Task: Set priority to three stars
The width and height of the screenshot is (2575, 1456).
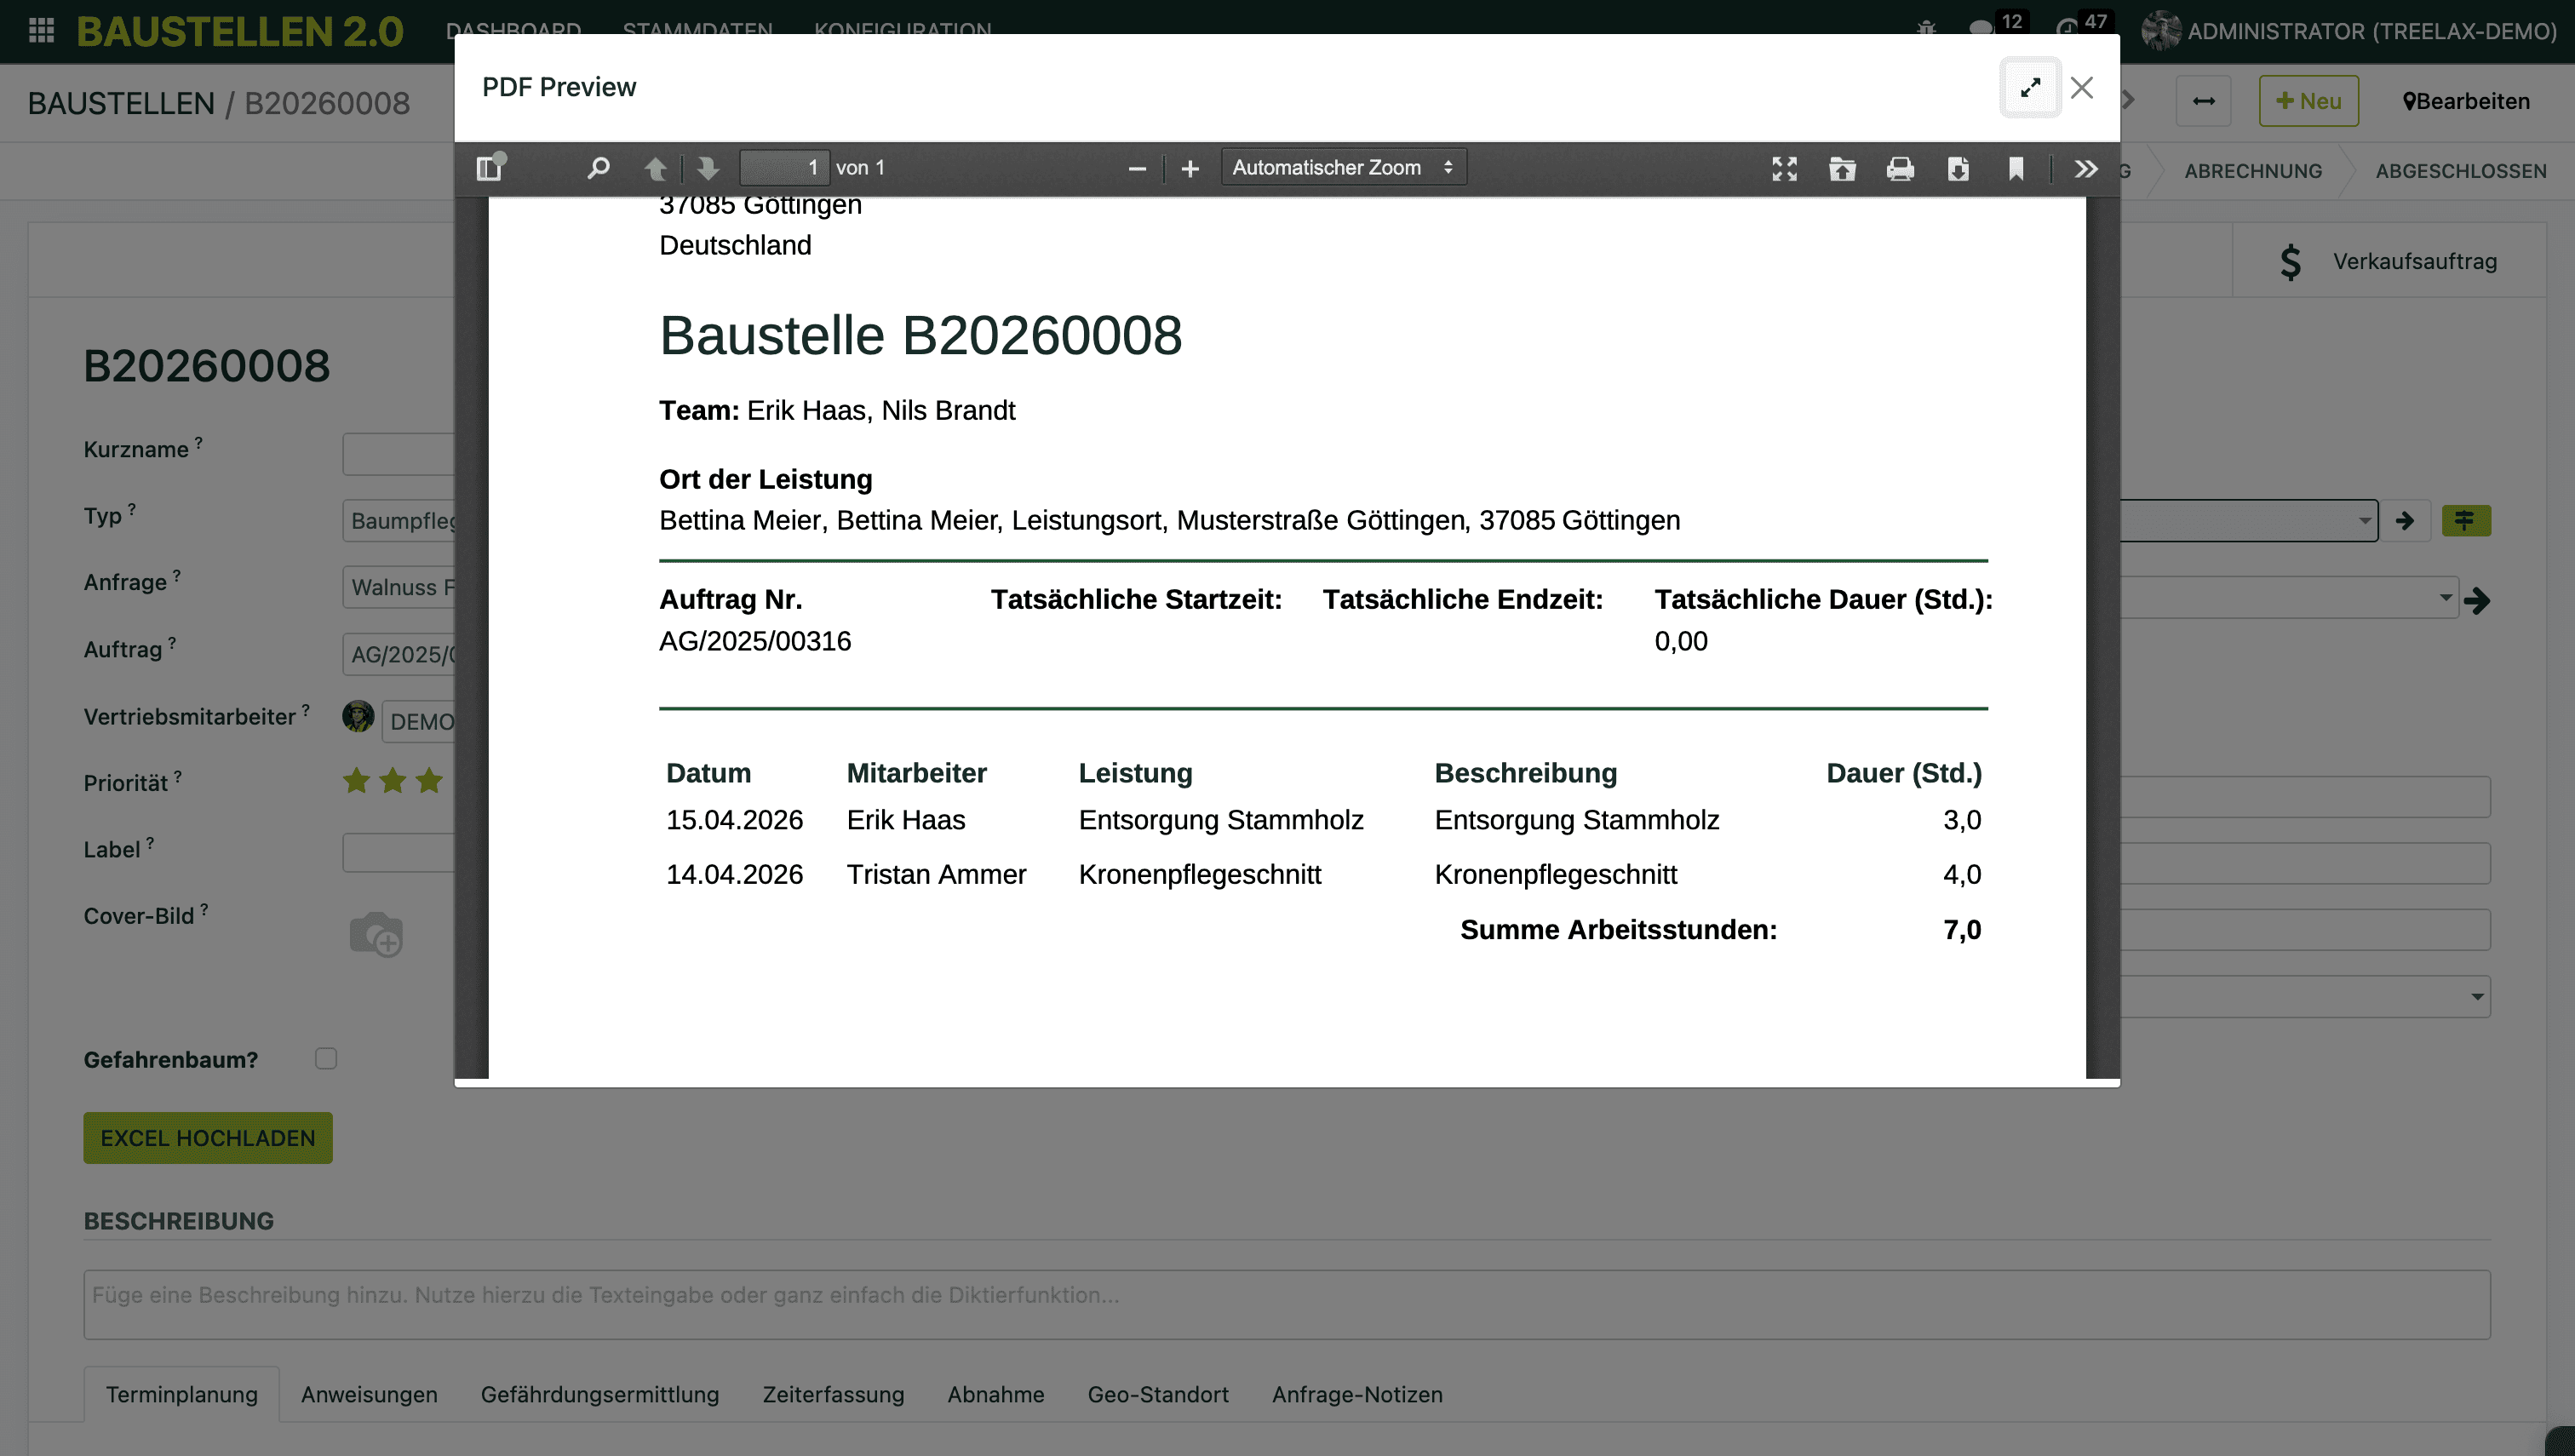Action: (x=429, y=780)
